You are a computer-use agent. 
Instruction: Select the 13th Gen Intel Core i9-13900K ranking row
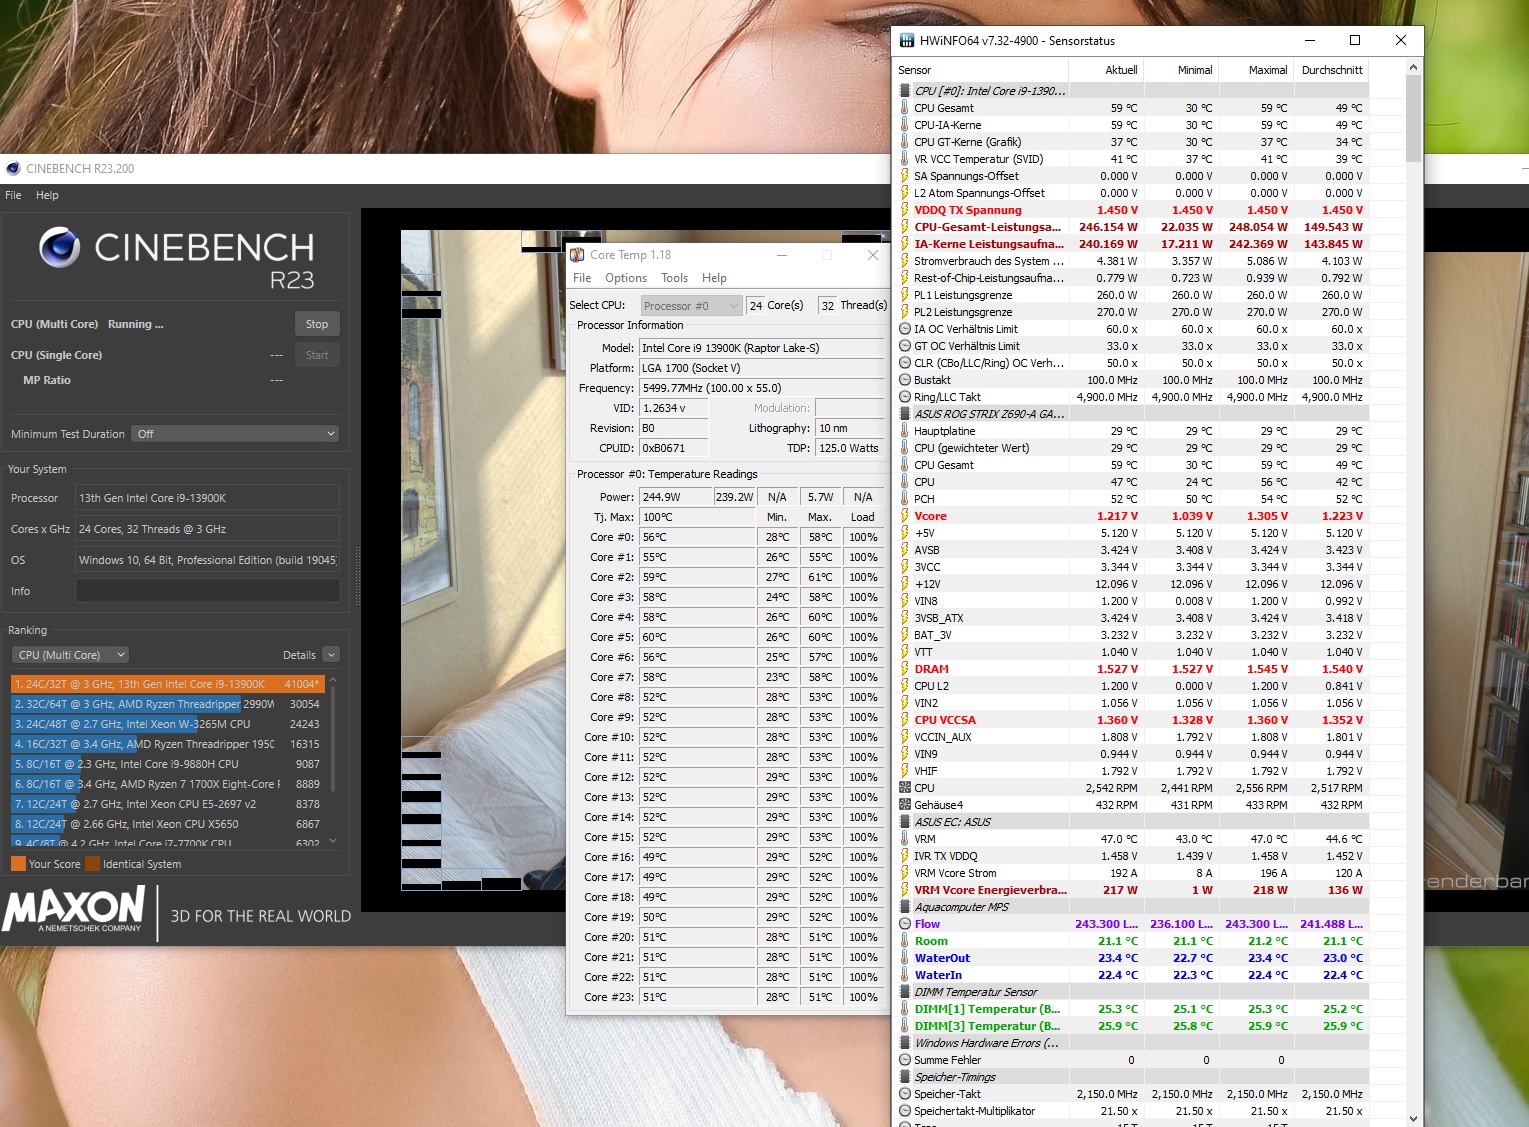[x=167, y=684]
